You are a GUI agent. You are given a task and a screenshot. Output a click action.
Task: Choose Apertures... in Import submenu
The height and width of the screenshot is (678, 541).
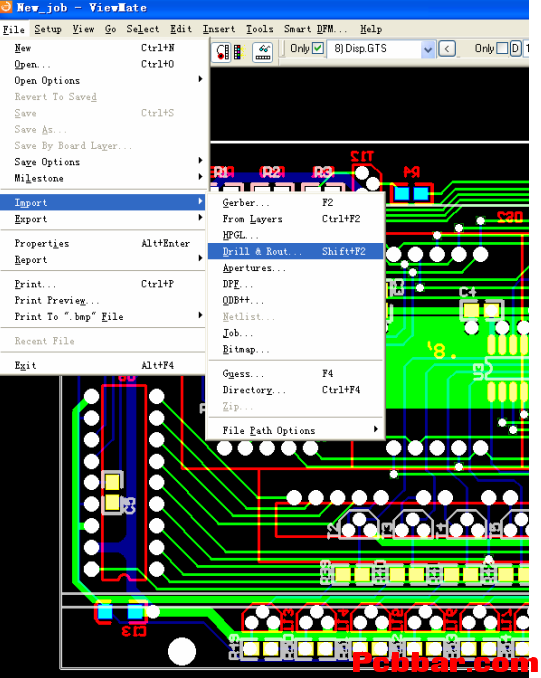coord(296,268)
